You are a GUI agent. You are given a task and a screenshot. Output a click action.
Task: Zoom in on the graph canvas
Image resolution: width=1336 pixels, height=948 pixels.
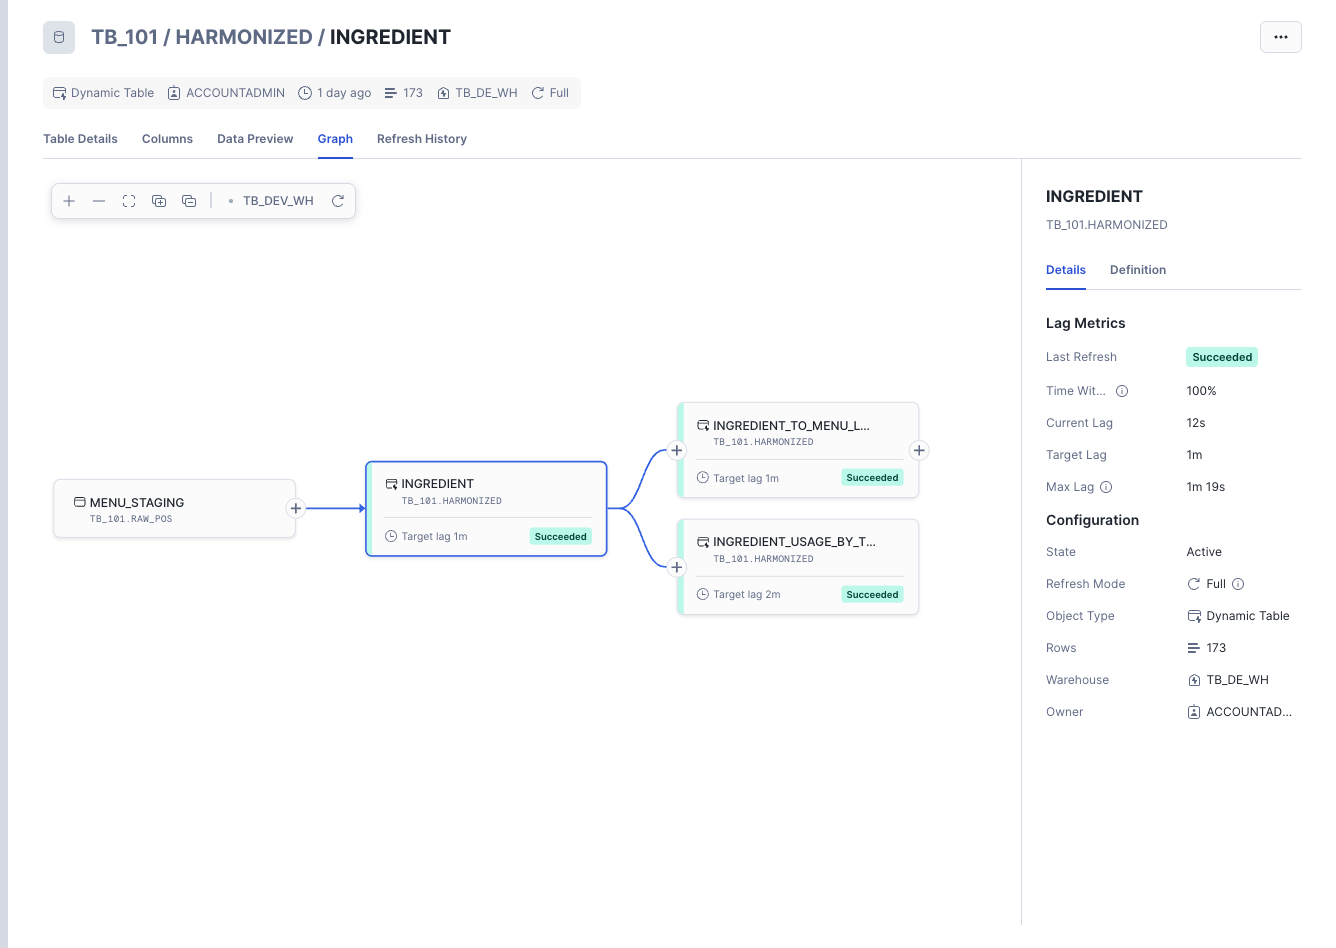(69, 201)
